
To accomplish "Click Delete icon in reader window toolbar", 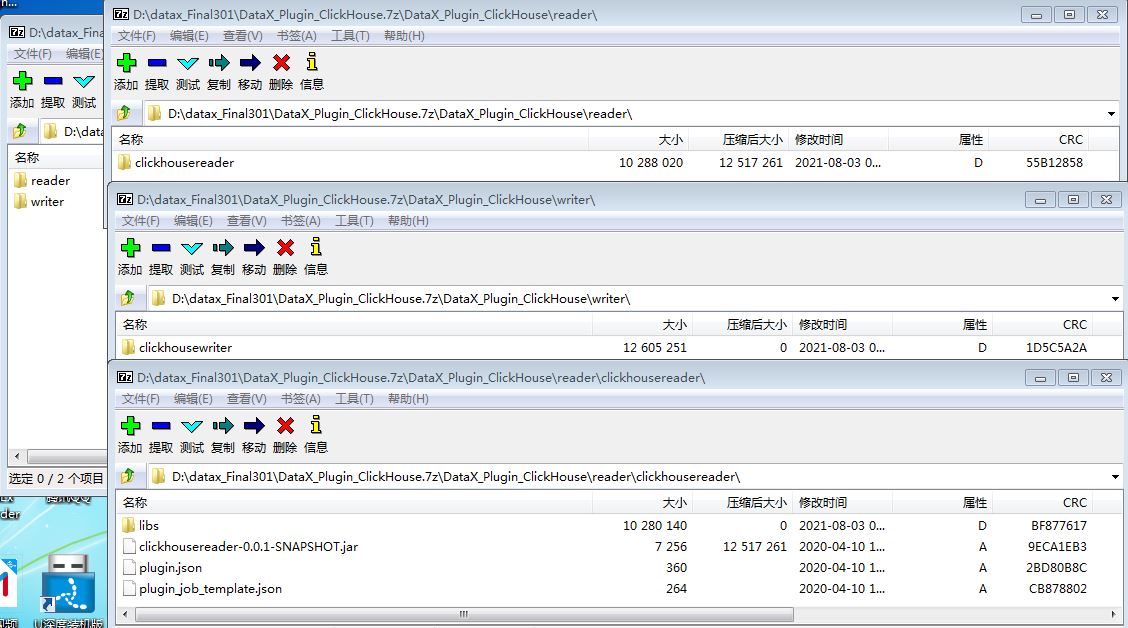I will point(281,63).
